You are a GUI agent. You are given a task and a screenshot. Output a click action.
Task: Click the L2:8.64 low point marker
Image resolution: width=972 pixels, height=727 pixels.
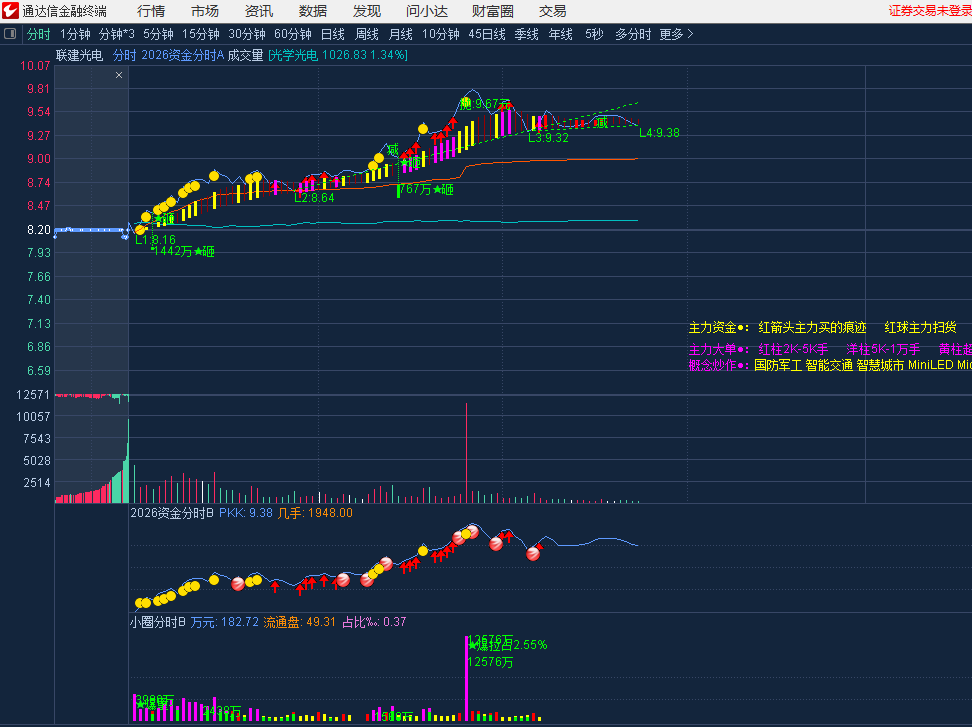point(314,198)
